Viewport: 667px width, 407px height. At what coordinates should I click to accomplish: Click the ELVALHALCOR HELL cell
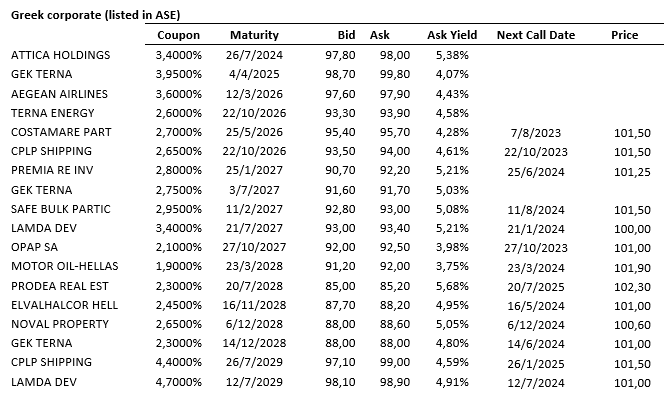point(64,305)
